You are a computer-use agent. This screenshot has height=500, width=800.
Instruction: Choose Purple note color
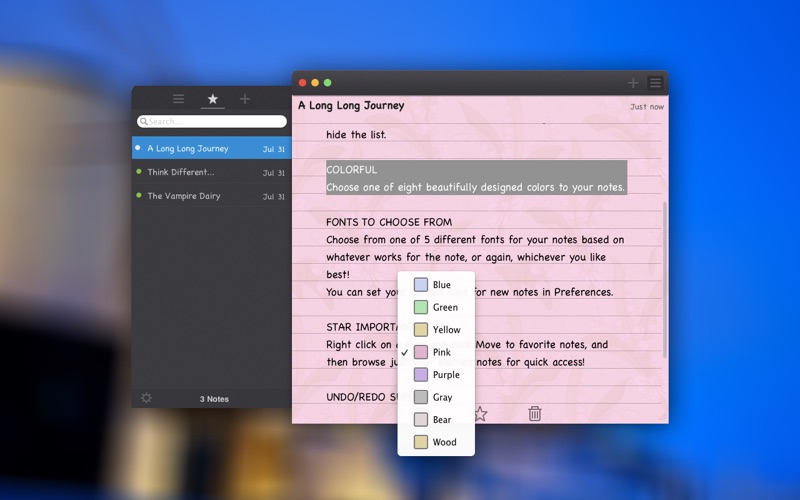pos(436,374)
